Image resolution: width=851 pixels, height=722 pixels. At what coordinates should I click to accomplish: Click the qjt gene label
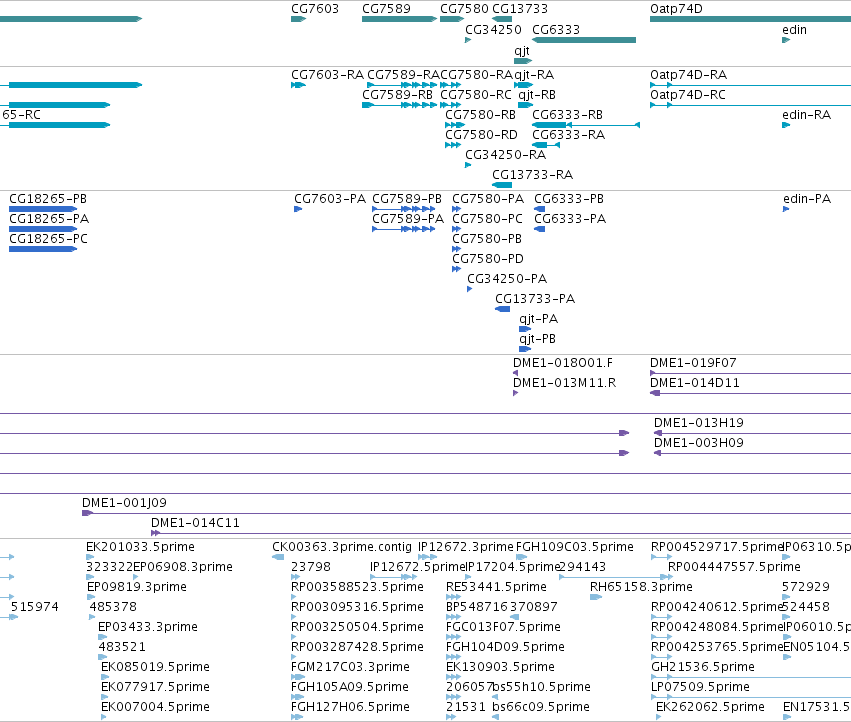[522, 50]
